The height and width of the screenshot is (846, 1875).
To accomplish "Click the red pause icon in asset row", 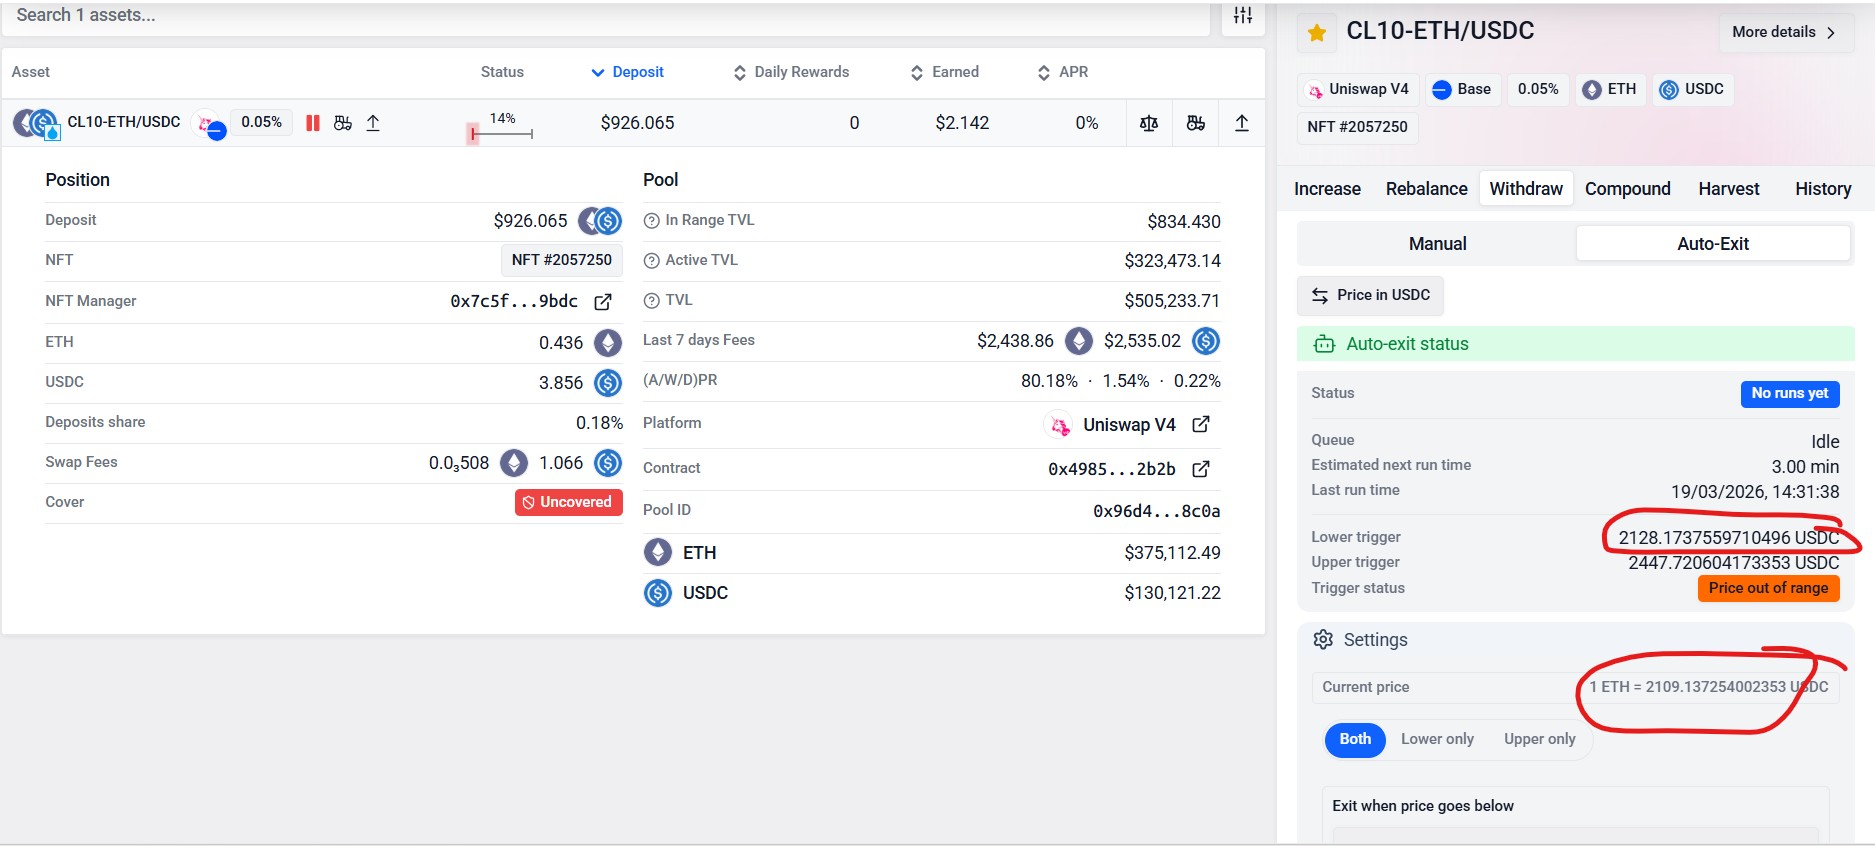I will coord(313,123).
